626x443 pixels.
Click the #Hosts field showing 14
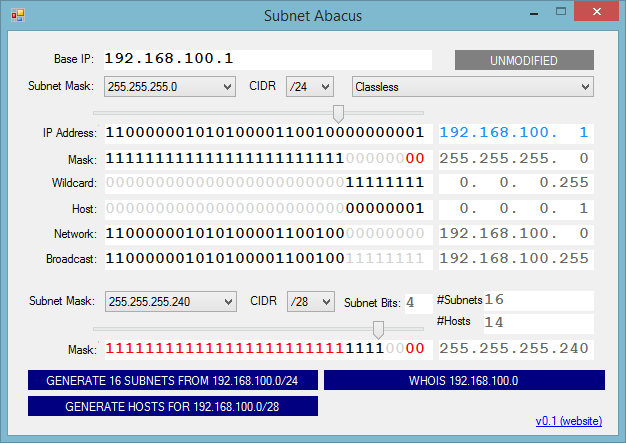pyautogui.click(x=539, y=323)
